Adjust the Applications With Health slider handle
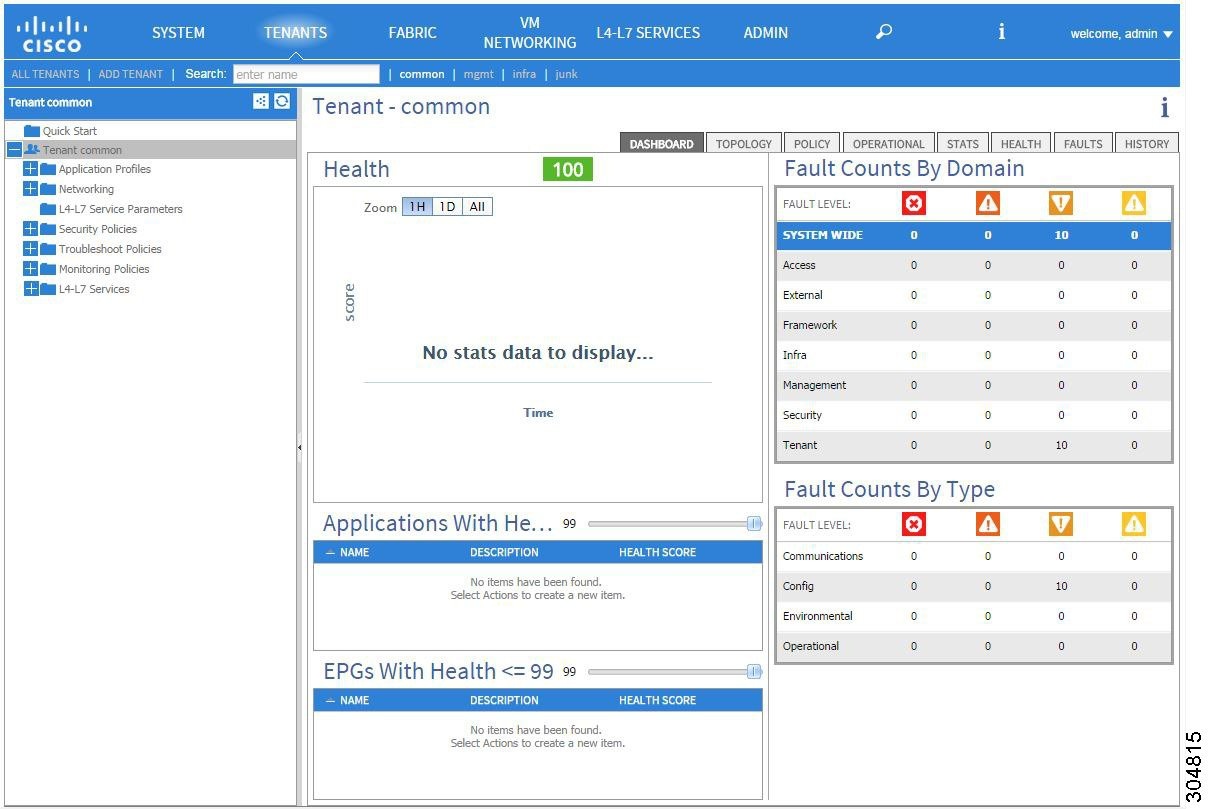1210x809 pixels. pyautogui.click(x=754, y=523)
